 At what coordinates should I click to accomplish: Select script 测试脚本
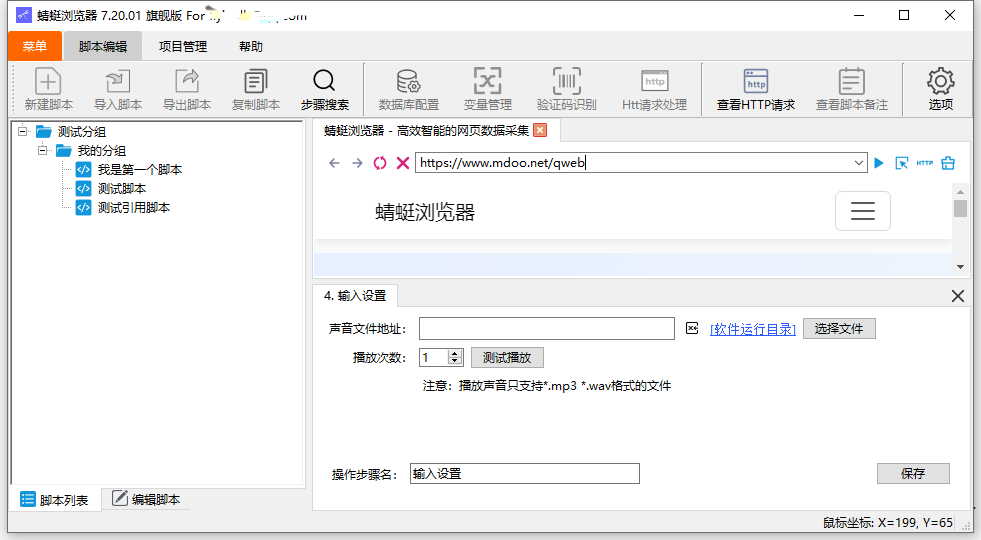point(122,188)
